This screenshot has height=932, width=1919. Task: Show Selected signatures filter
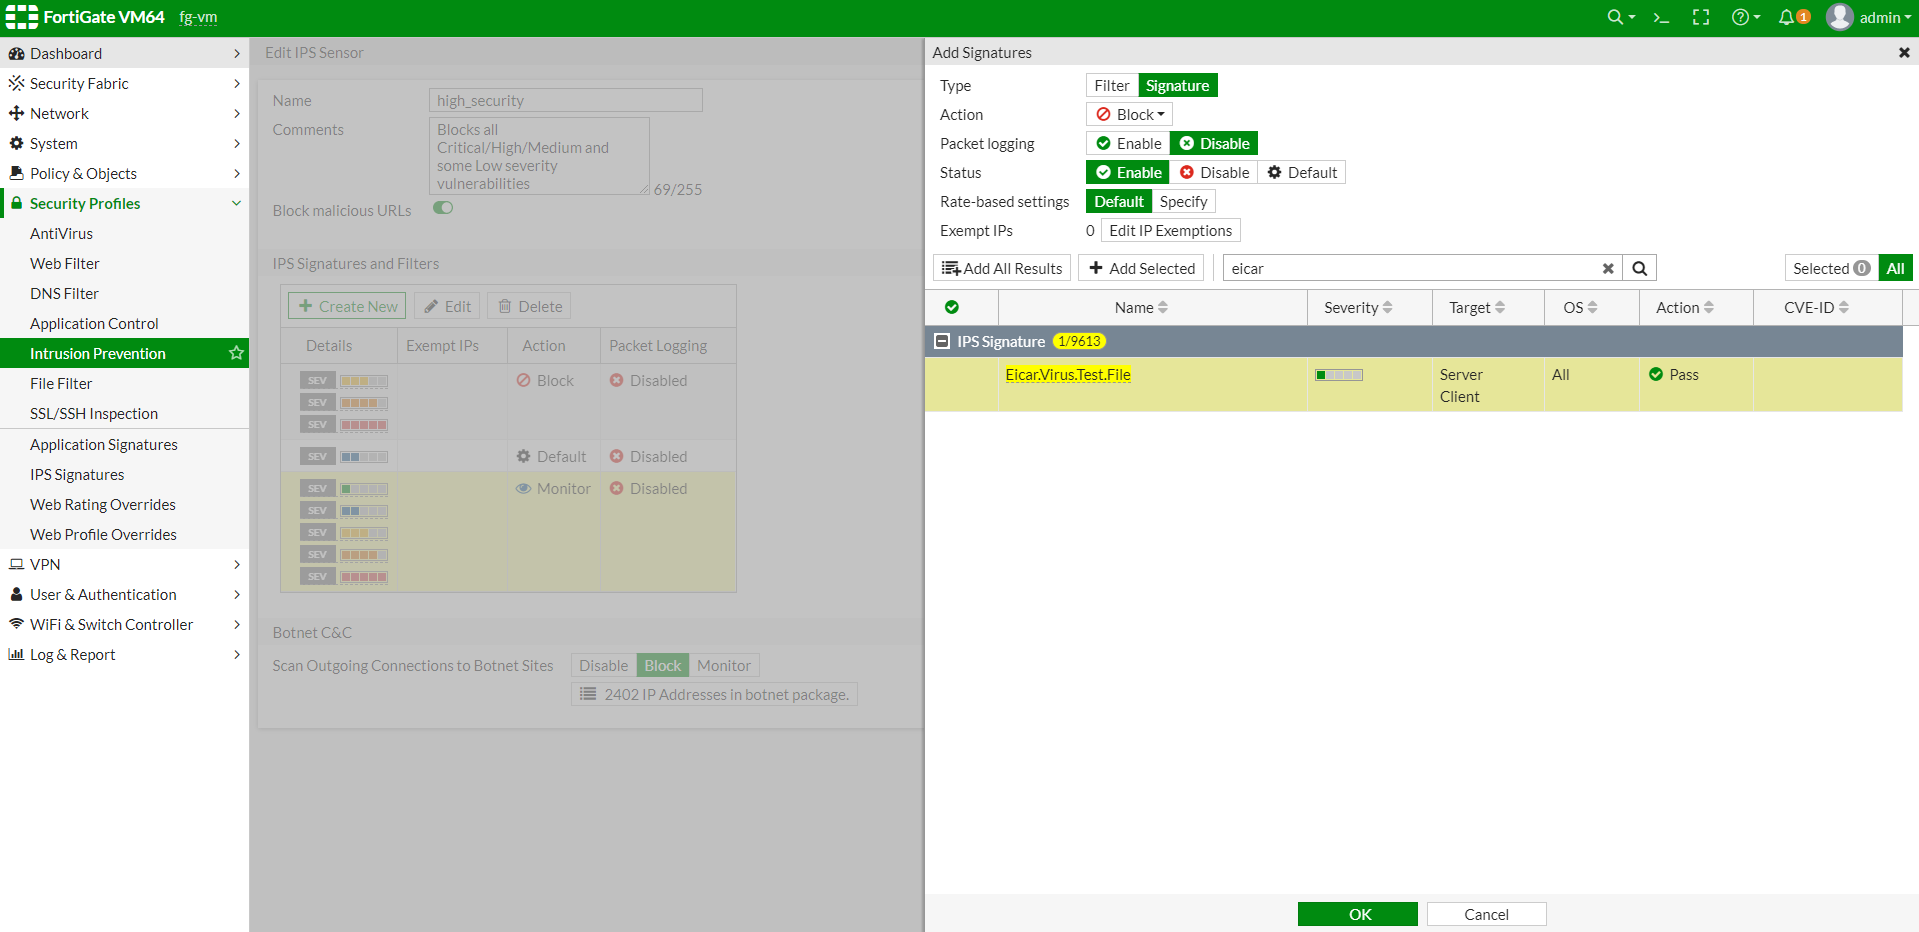(x=1831, y=268)
